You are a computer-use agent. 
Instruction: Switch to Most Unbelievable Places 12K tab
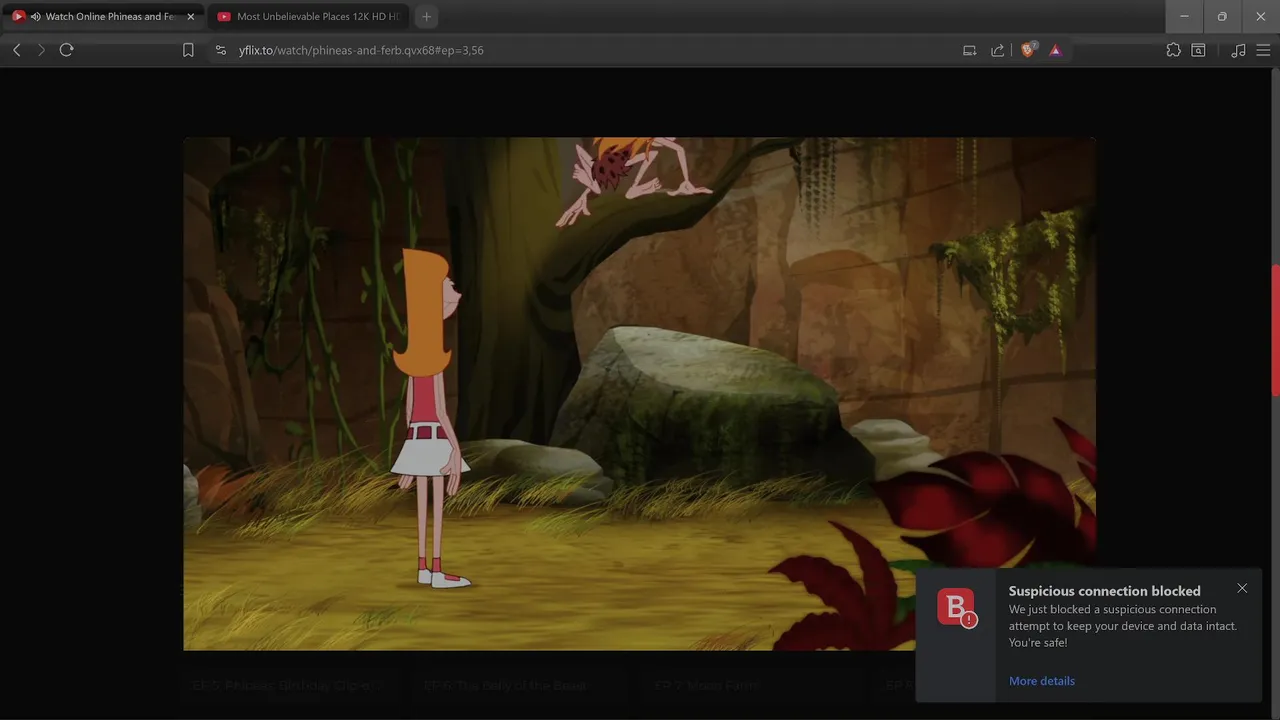(308, 17)
